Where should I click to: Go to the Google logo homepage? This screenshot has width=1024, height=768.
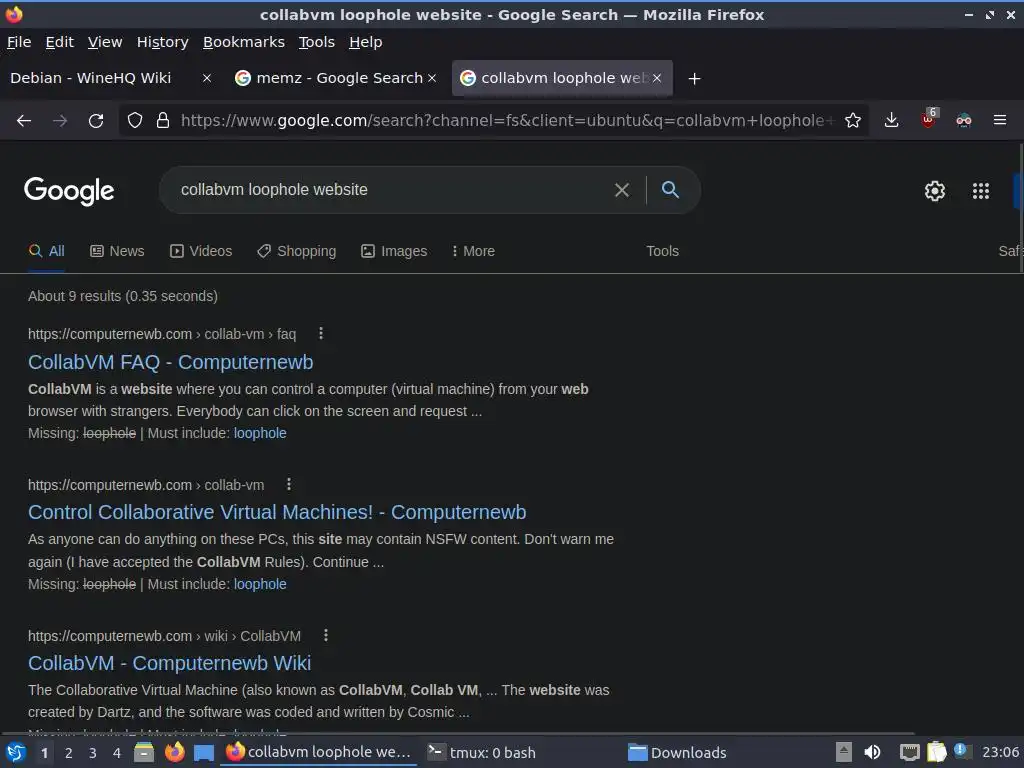click(69, 191)
